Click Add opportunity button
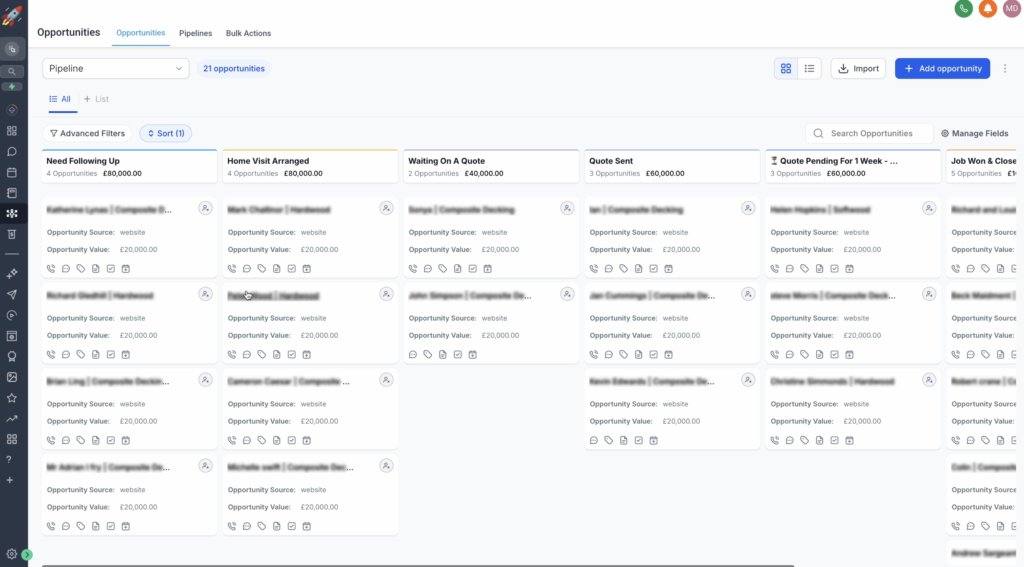The height and width of the screenshot is (567, 1024). (942, 69)
